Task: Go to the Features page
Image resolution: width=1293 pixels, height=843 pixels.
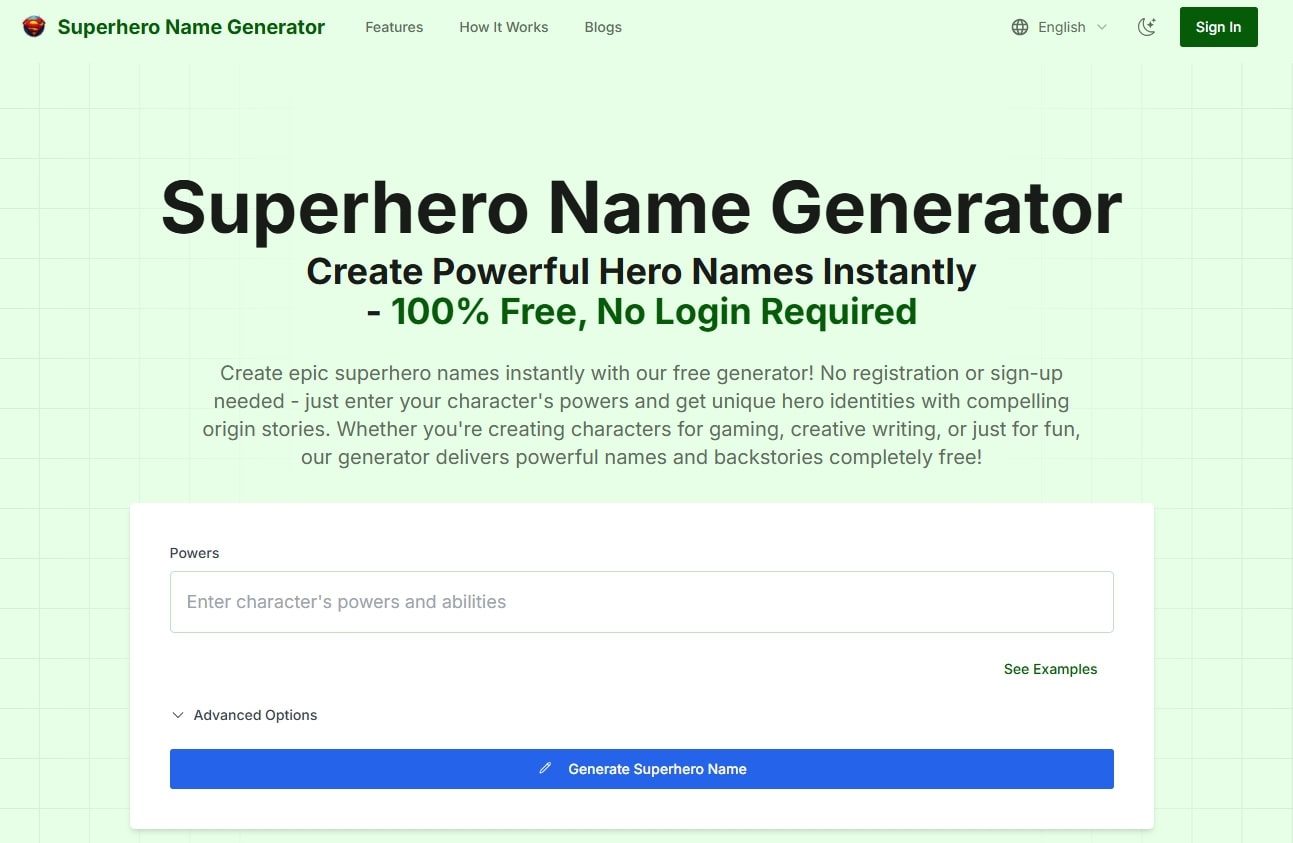Action: [394, 27]
